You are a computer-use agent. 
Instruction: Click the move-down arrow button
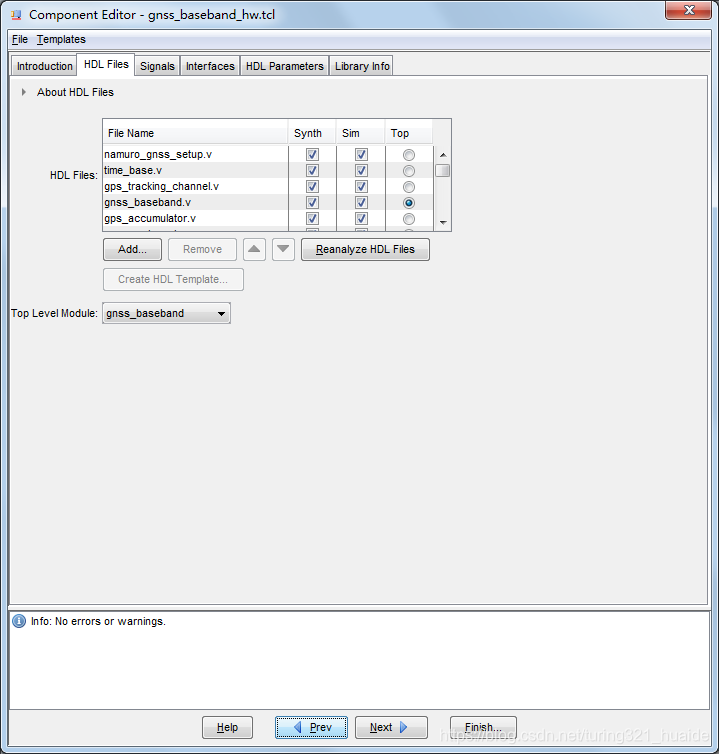coord(283,250)
